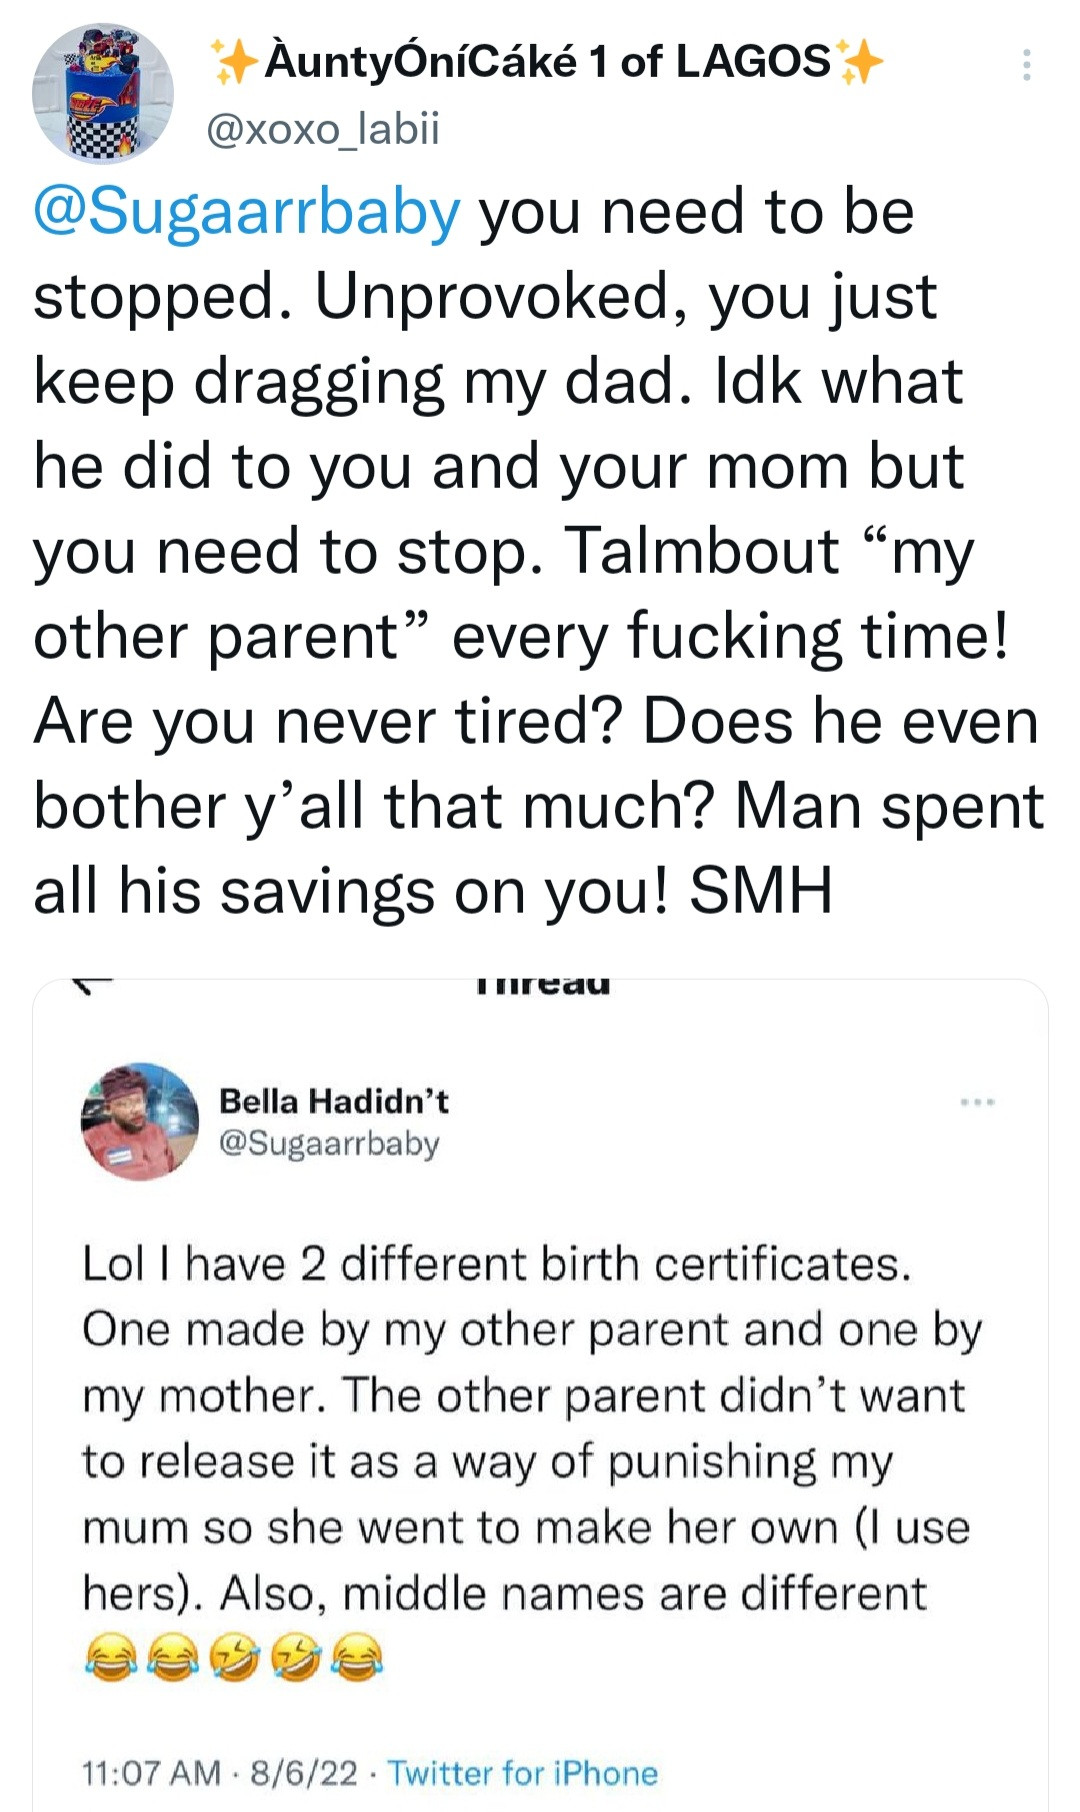Tap the sparkle emoji after LAGOS
1080x1812 pixels.
tap(860, 63)
